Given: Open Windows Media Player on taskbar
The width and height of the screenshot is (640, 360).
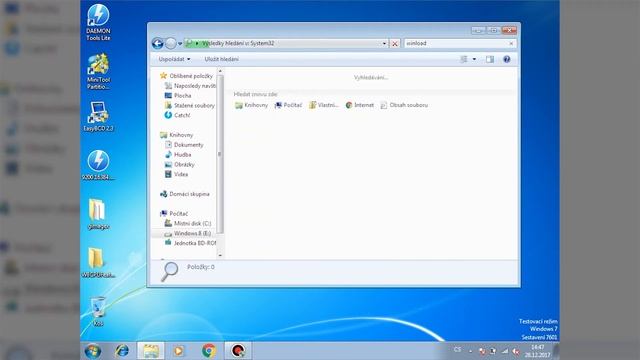Looking at the screenshot, I should (x=179, y=351).
